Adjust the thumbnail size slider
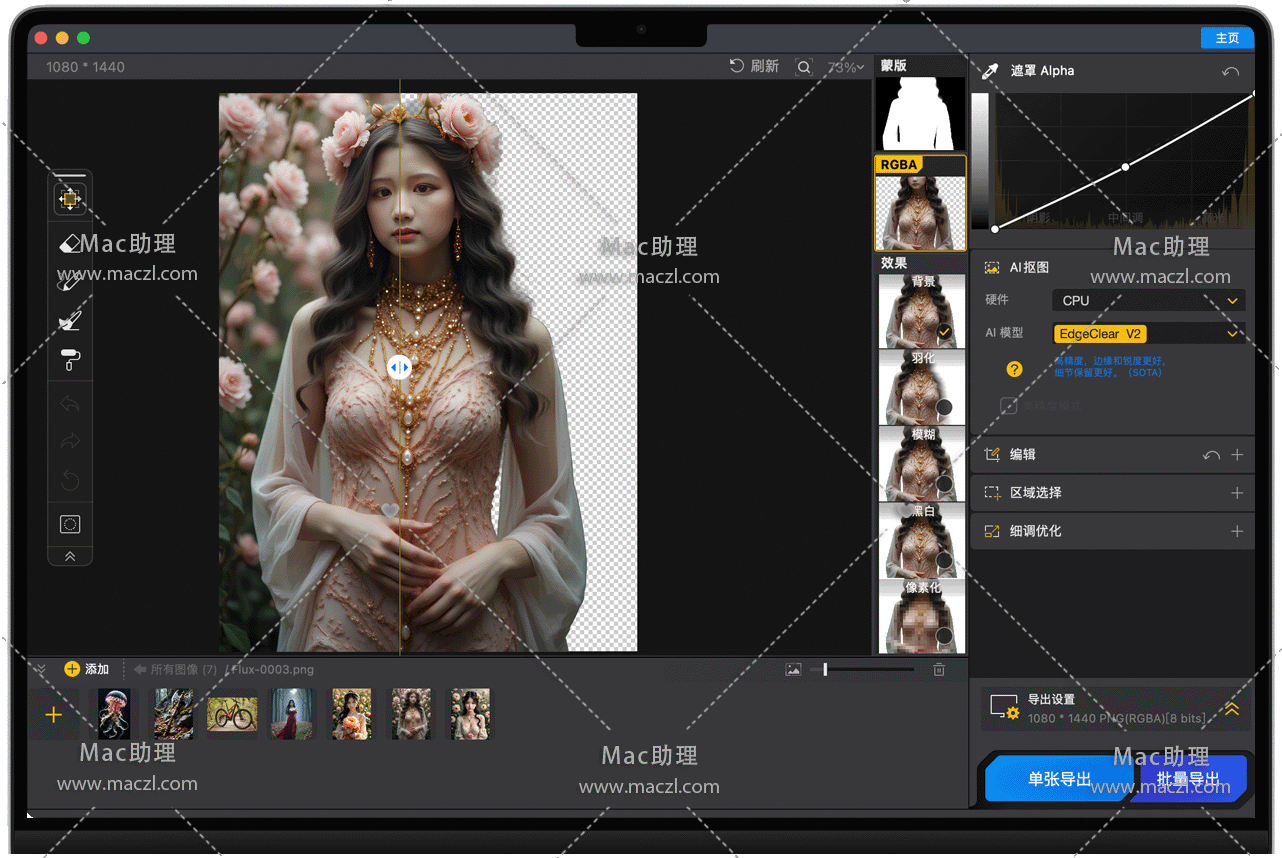This screenshot has height=858, width=1282. coord(825,670)
